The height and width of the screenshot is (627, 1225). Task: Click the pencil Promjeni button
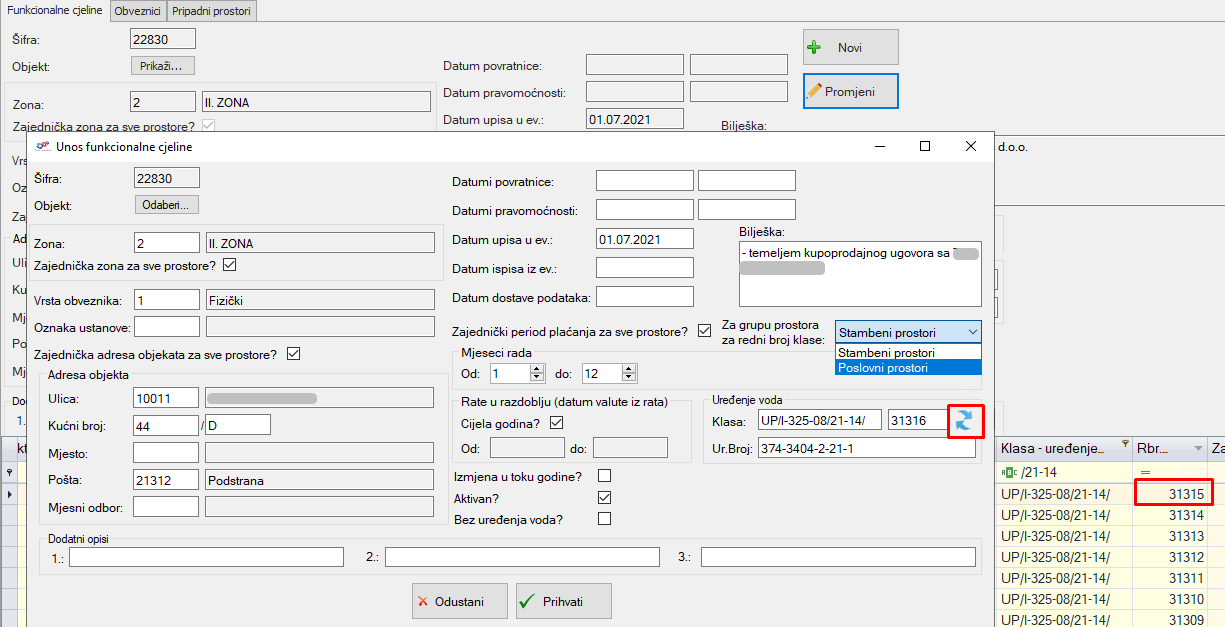point(850,91)
